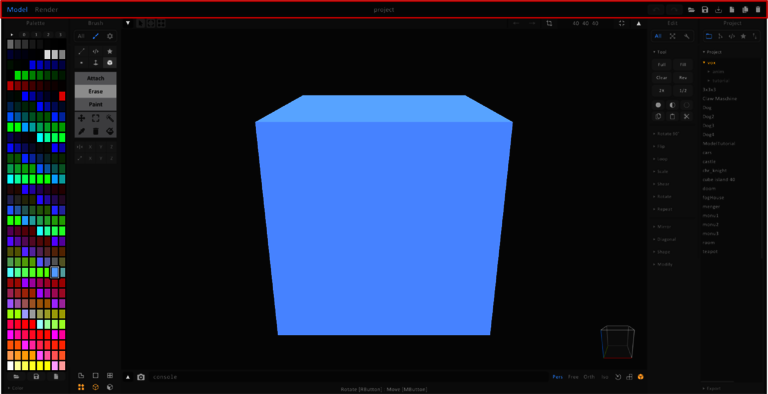Click the Undo arrow in the top bar

point(656,10)
